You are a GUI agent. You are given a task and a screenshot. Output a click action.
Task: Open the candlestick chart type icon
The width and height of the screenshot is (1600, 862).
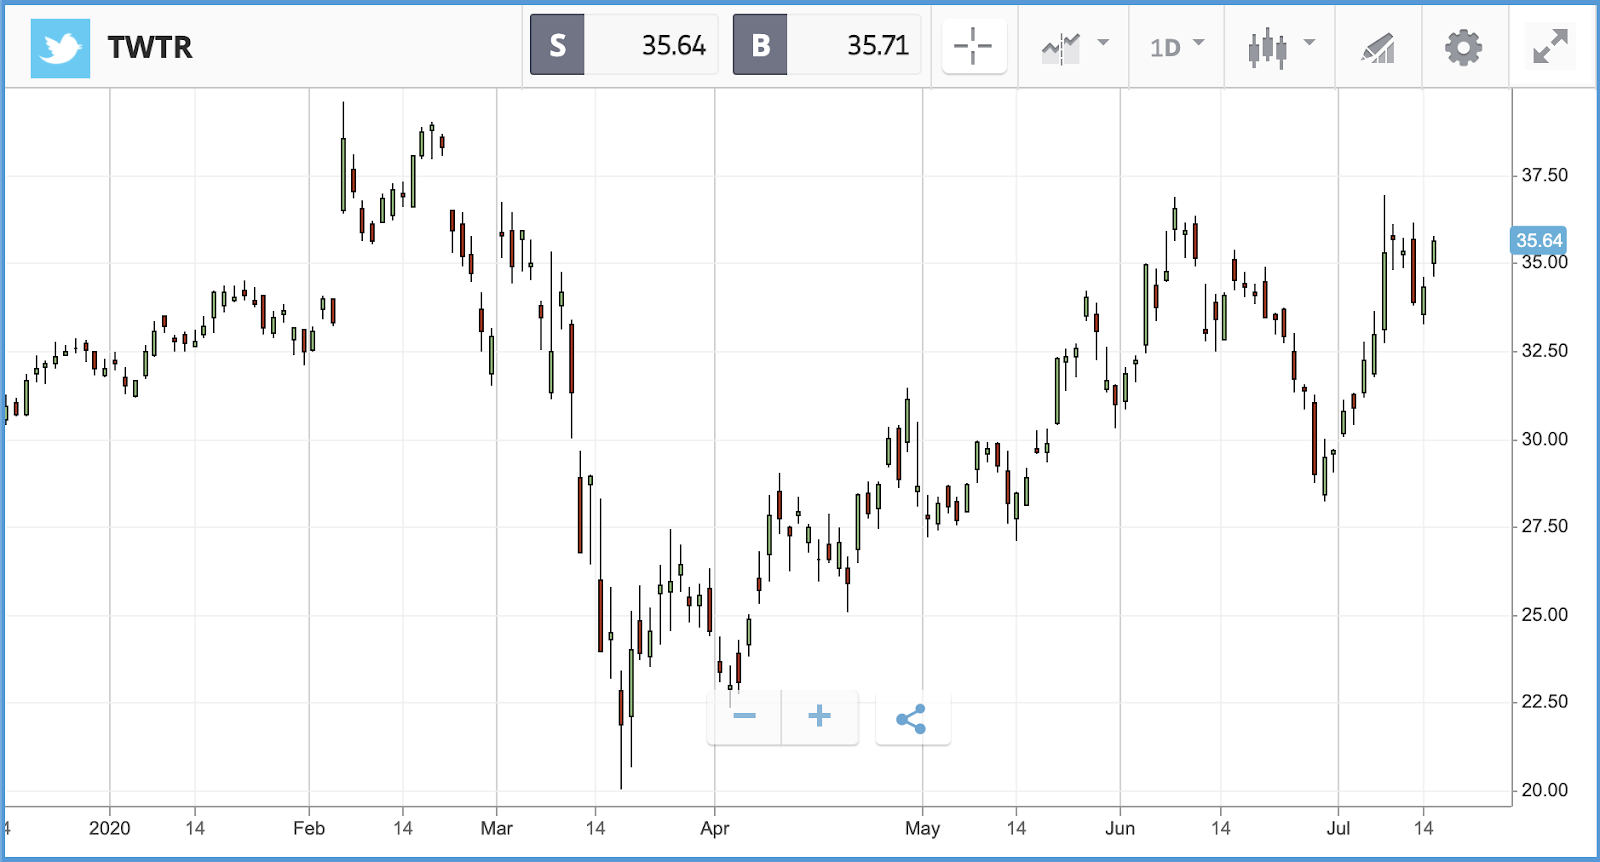pos(1267,47)
